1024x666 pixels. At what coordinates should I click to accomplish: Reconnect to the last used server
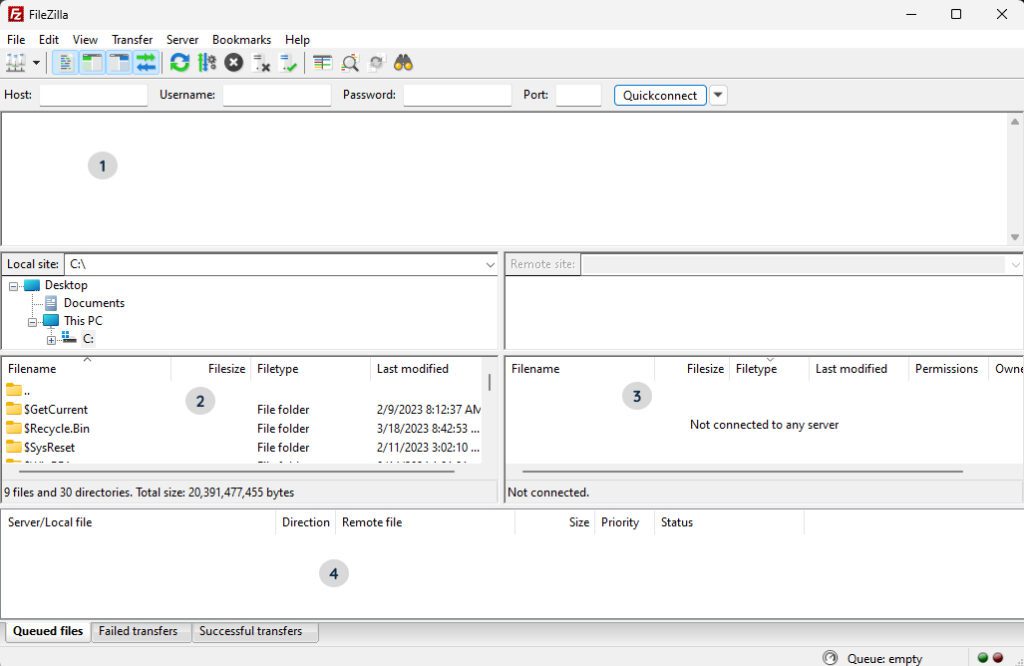click(x=288, y=63)
